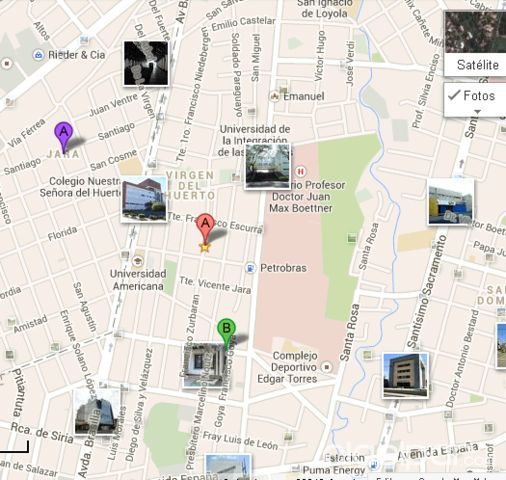Open the dark alley photo thumbnail

146,63
